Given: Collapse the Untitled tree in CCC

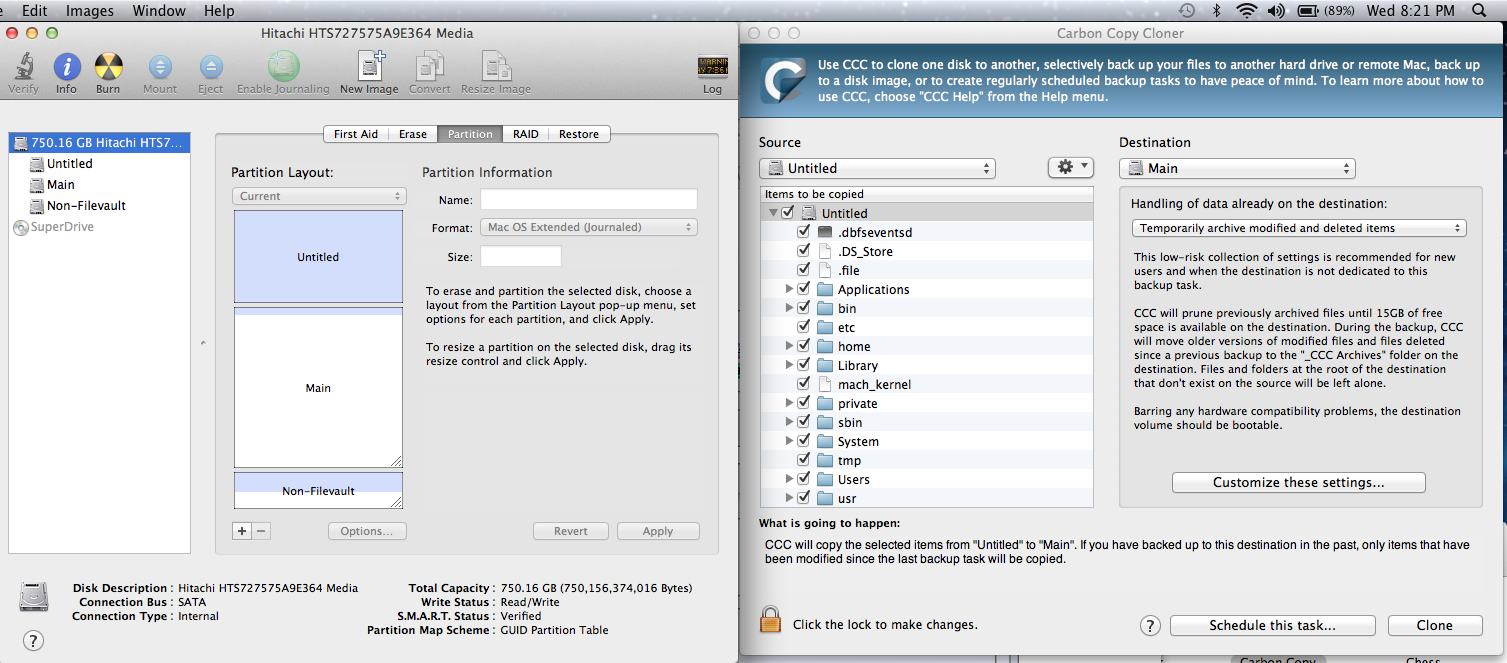Looking at the screenshot, I should pos(772,213).
